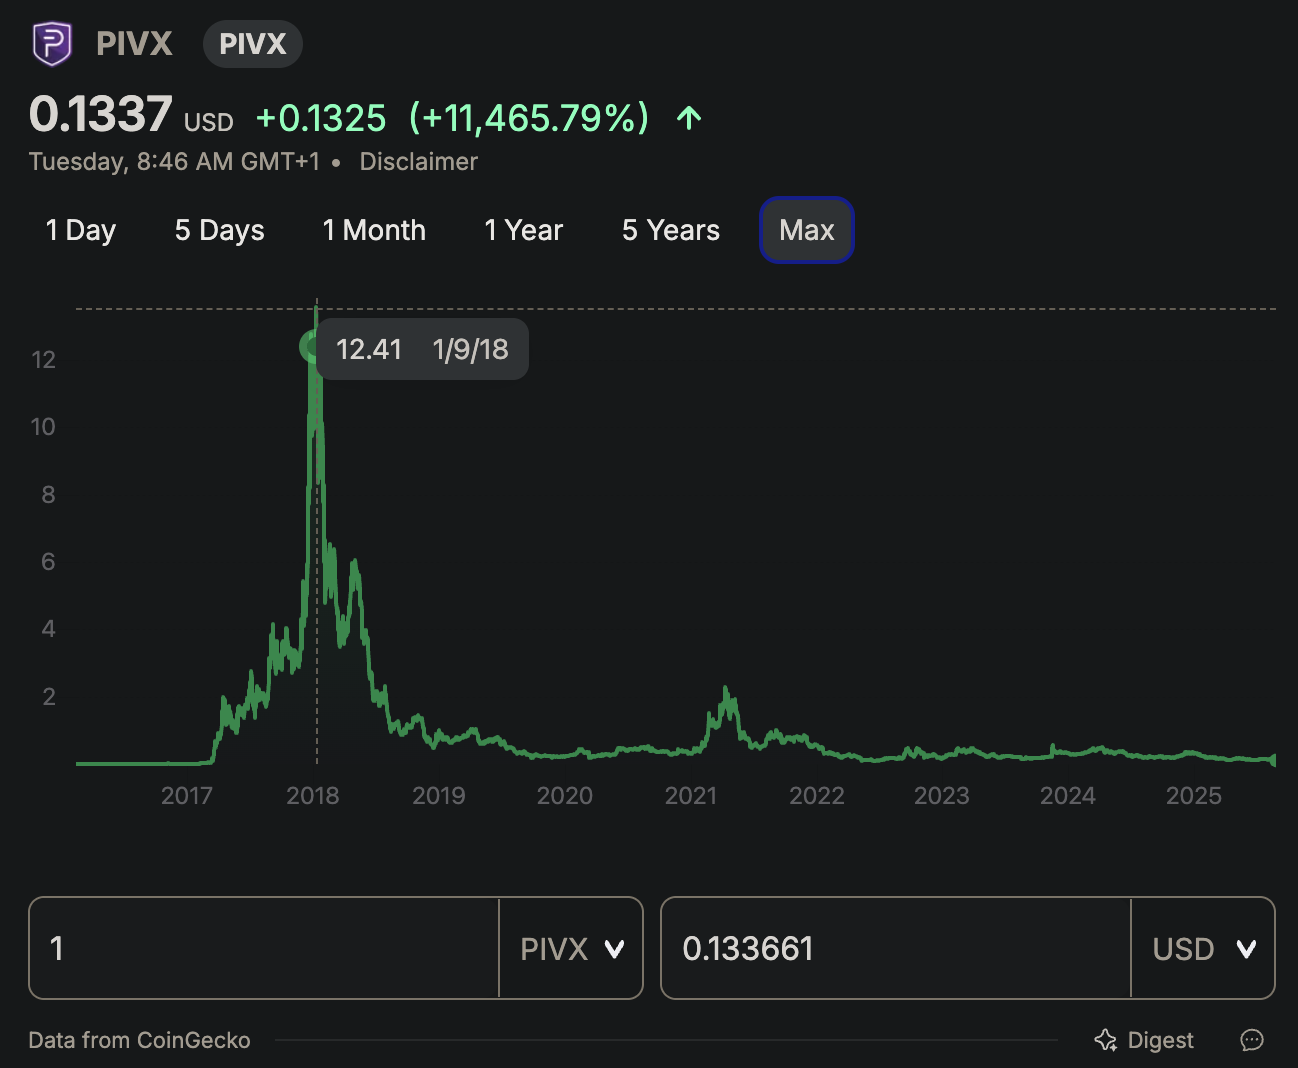Click the USD value field showing 0.133661
This screenshot has height=1068, width=1298.
click(896, 948)
